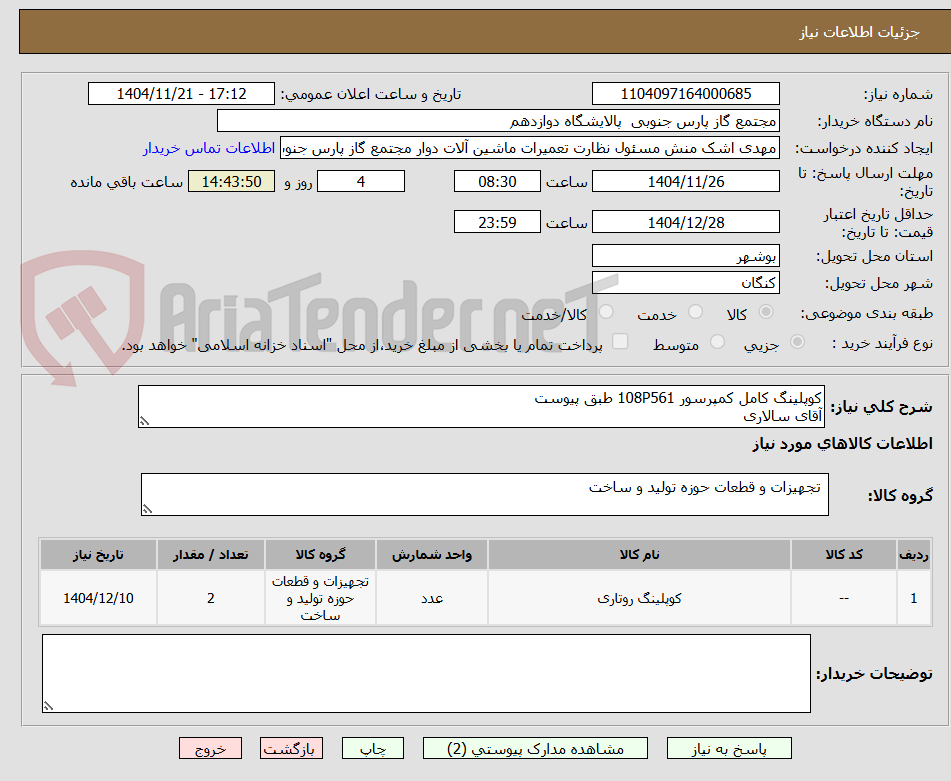Click the deadline hour field 08:30
Screen dimensions: 951x781
pyautogui.click(x=497, y=181)
